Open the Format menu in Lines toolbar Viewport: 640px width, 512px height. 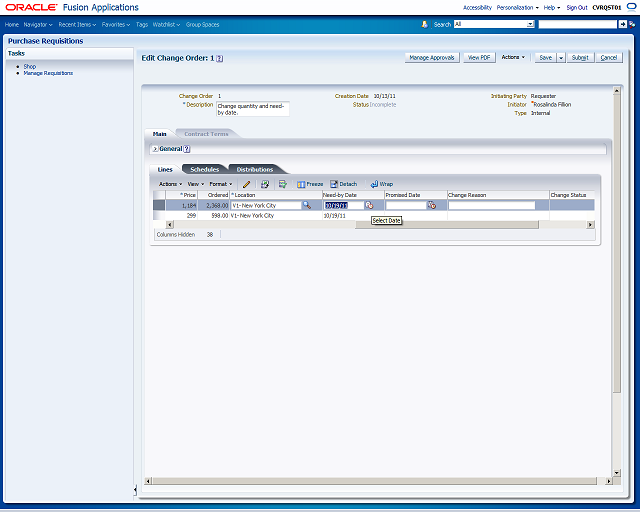point(220,184)
